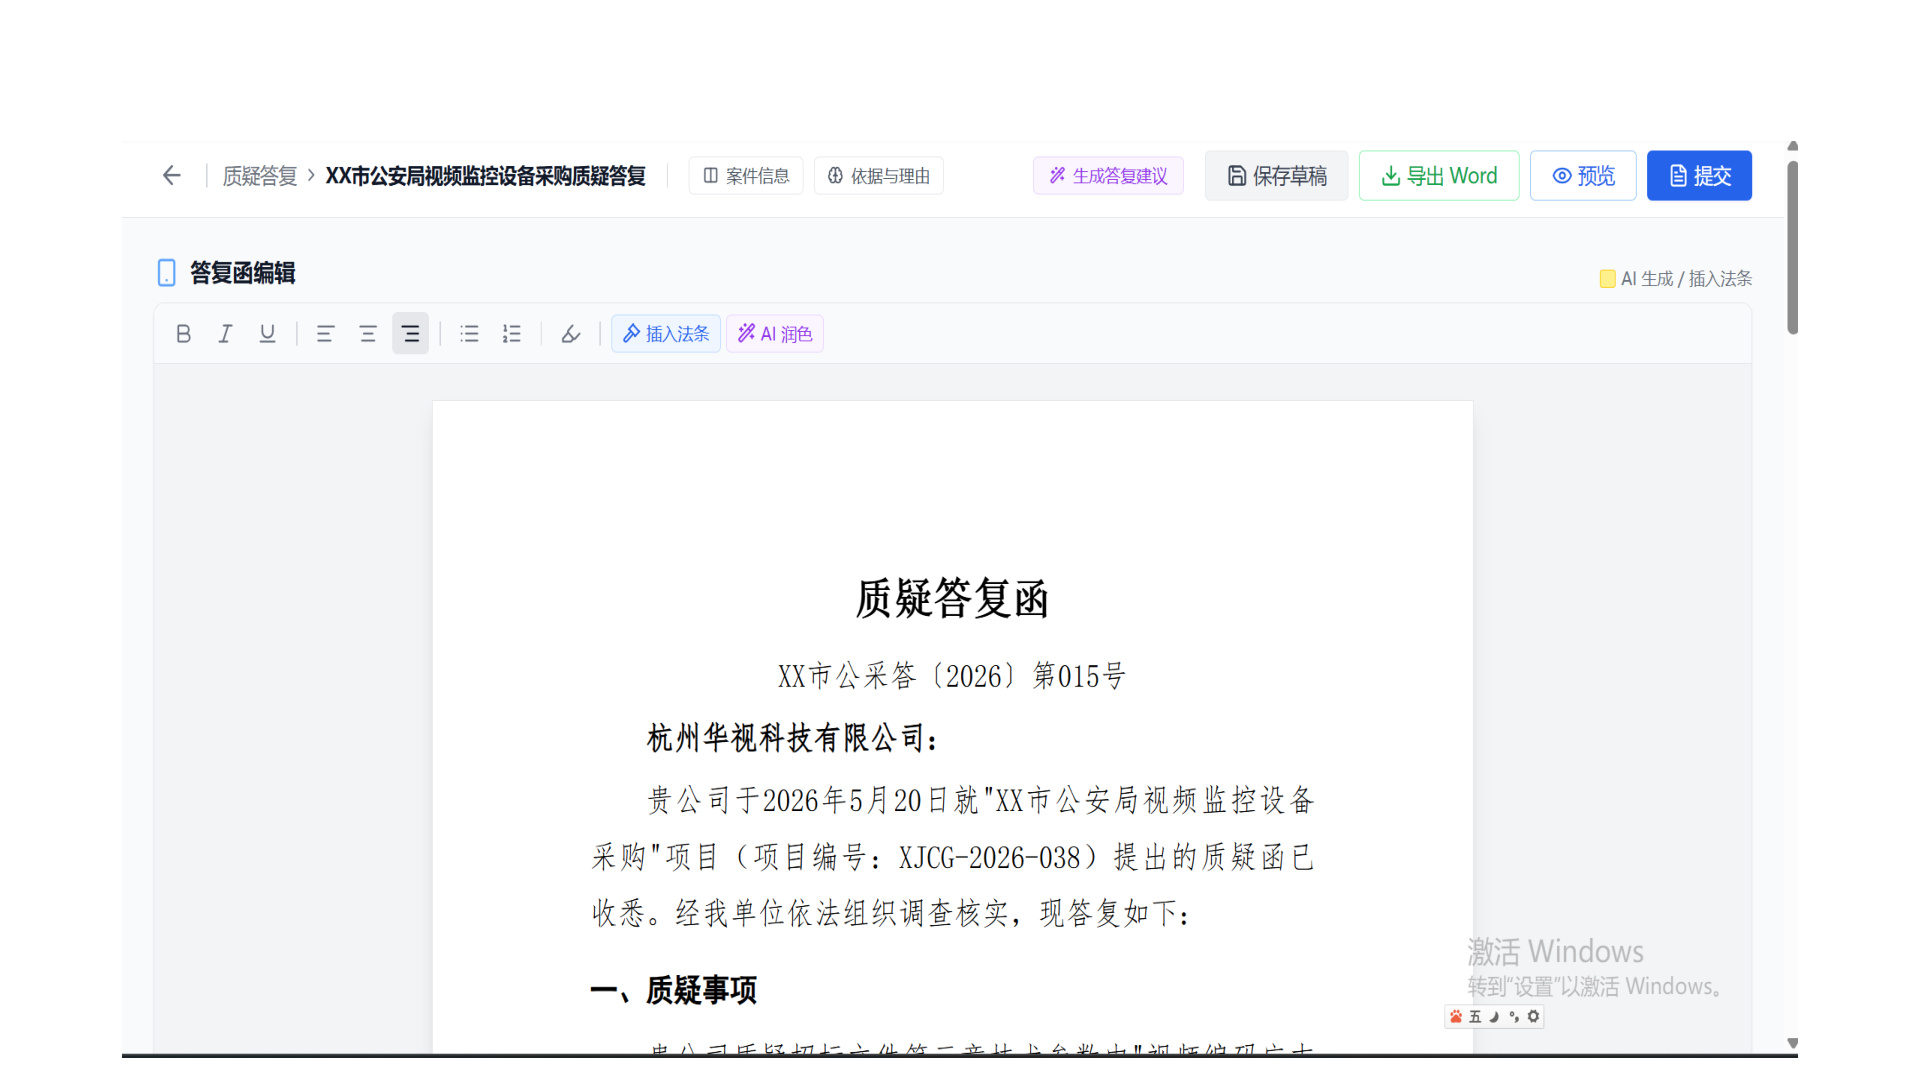1920x1080 pixels.
Task: Click the heading 一、质疑事项
Action: [674, 990]
